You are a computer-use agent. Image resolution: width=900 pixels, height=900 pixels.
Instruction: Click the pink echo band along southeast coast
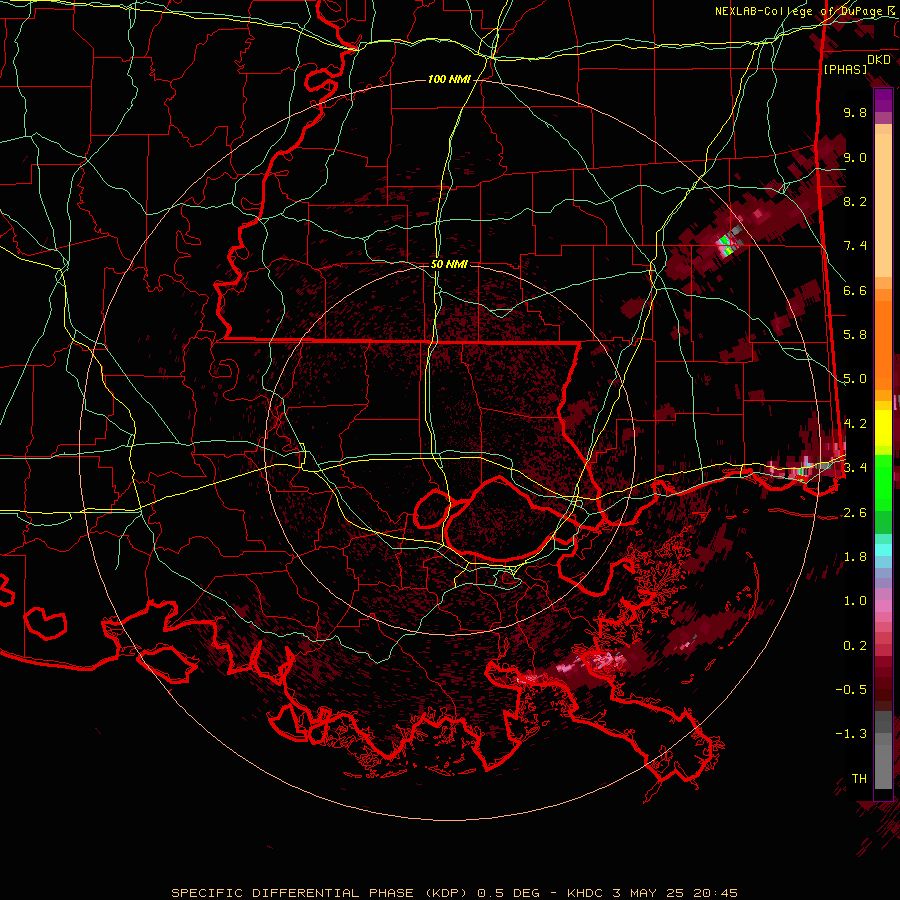[591, 665]
